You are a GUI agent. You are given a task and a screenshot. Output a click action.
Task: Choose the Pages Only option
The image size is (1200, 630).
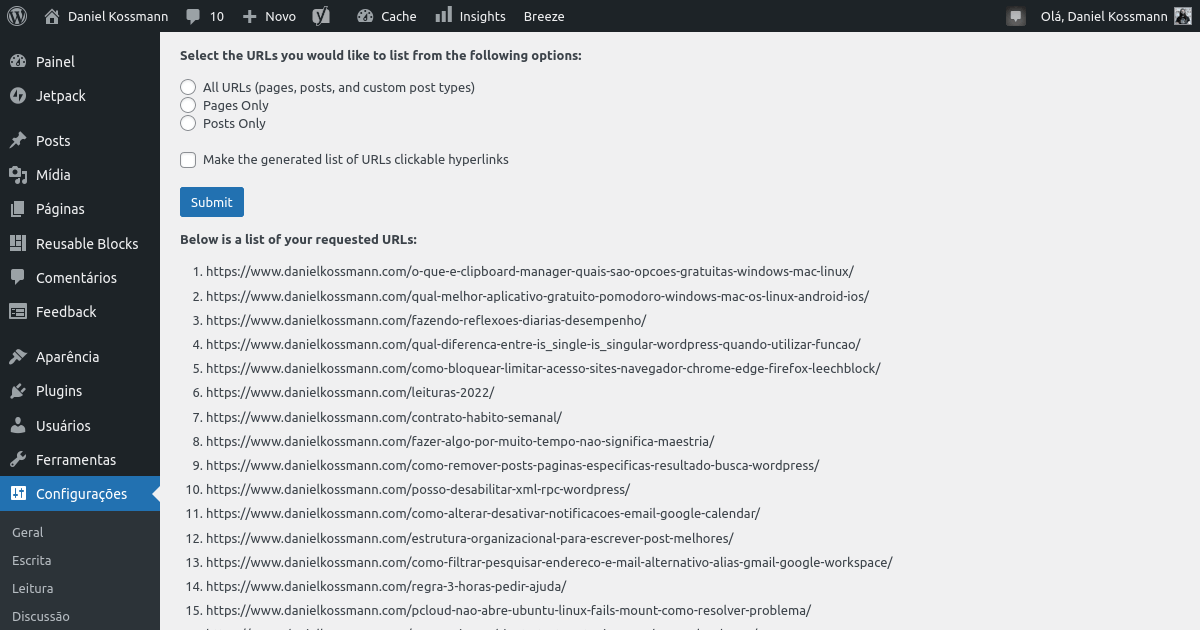(187, 105)
